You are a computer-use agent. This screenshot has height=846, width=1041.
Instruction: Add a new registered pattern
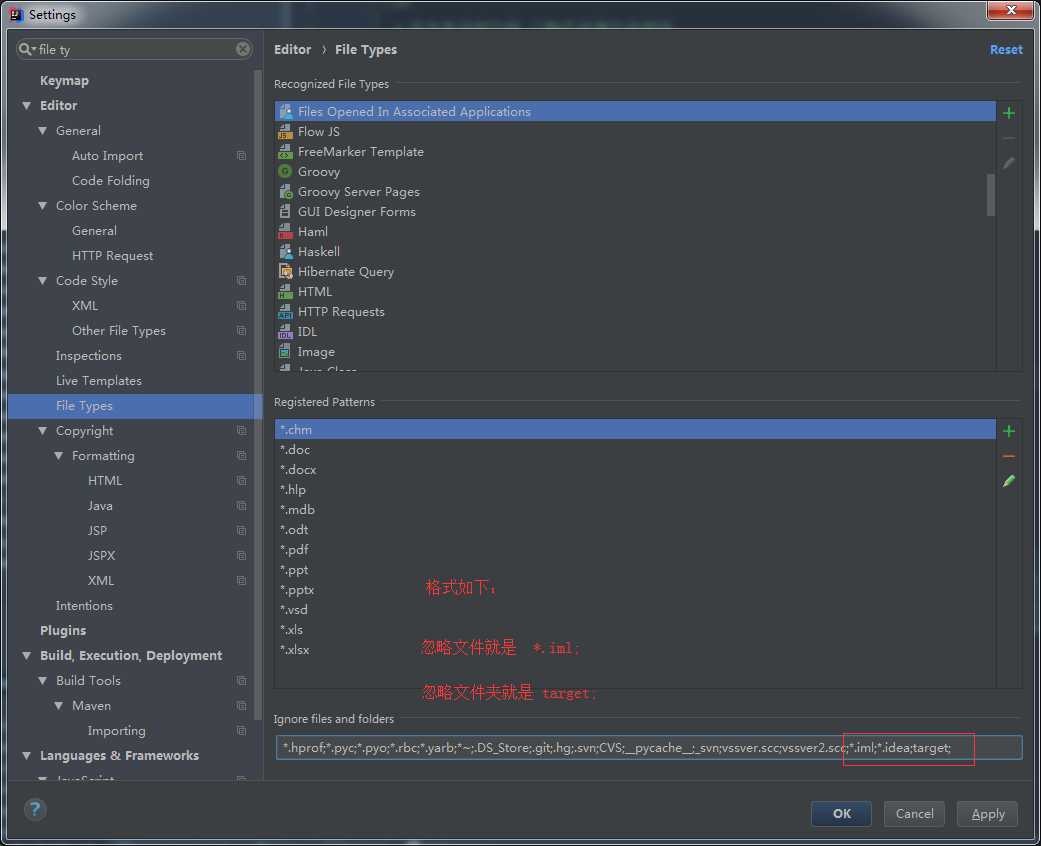(x=1008, y=431)
